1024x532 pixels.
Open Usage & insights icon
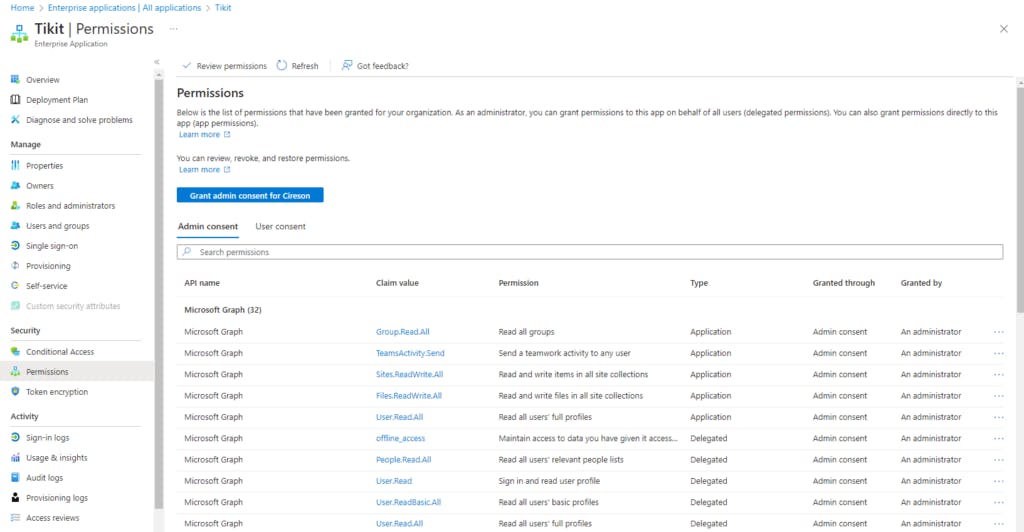click(x=16, y=458)
